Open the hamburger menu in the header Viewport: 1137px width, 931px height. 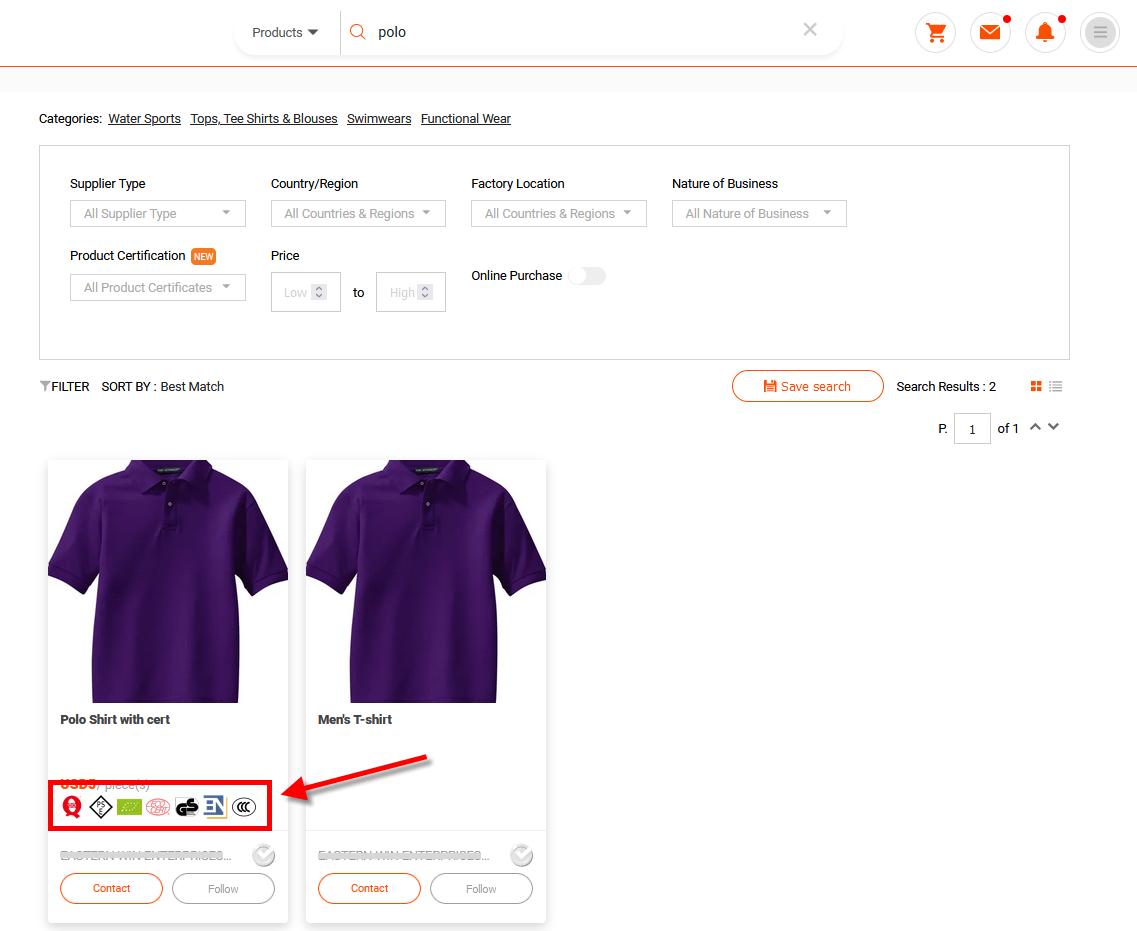pyautogui.click(x=1100, y=33)
